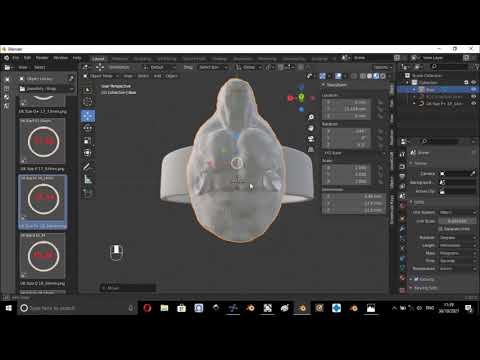Click the Dimensions X value field
Viewport: 480px width, 360px height.
click(353, 196)
